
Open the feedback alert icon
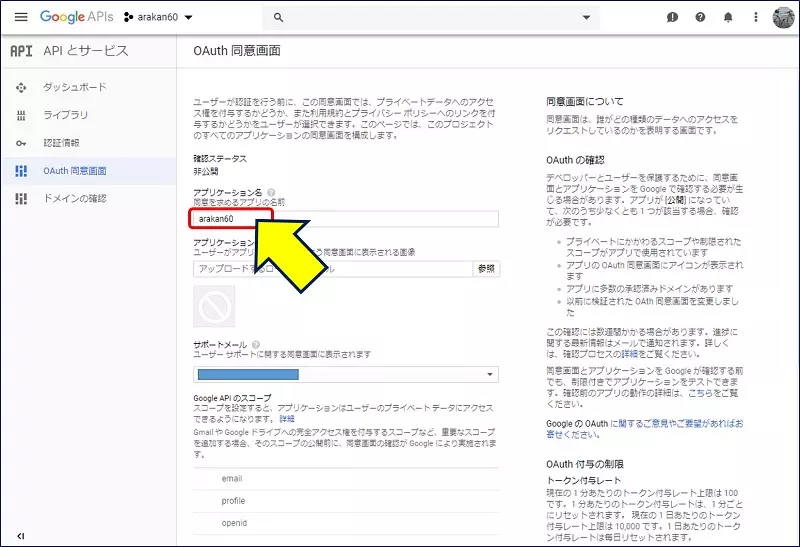[x=672, y=17]
